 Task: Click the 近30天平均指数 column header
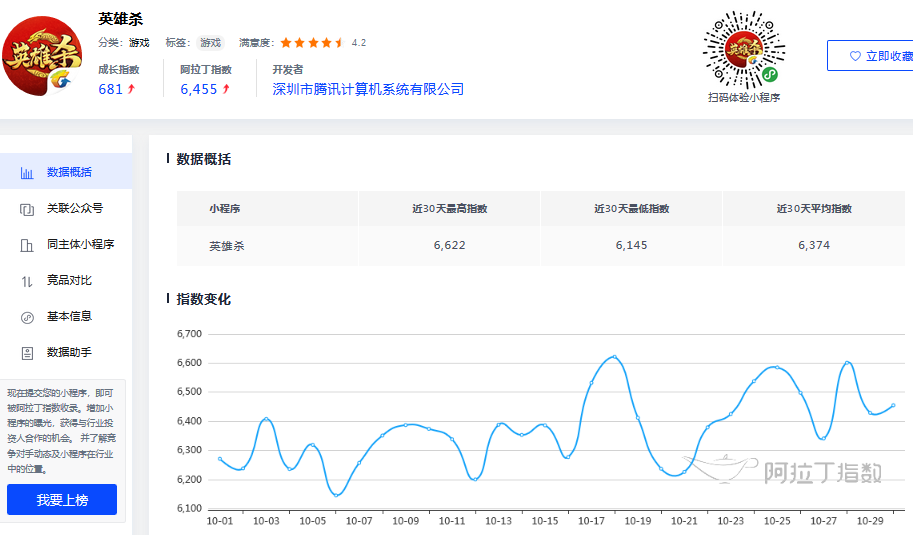[814, 208]
